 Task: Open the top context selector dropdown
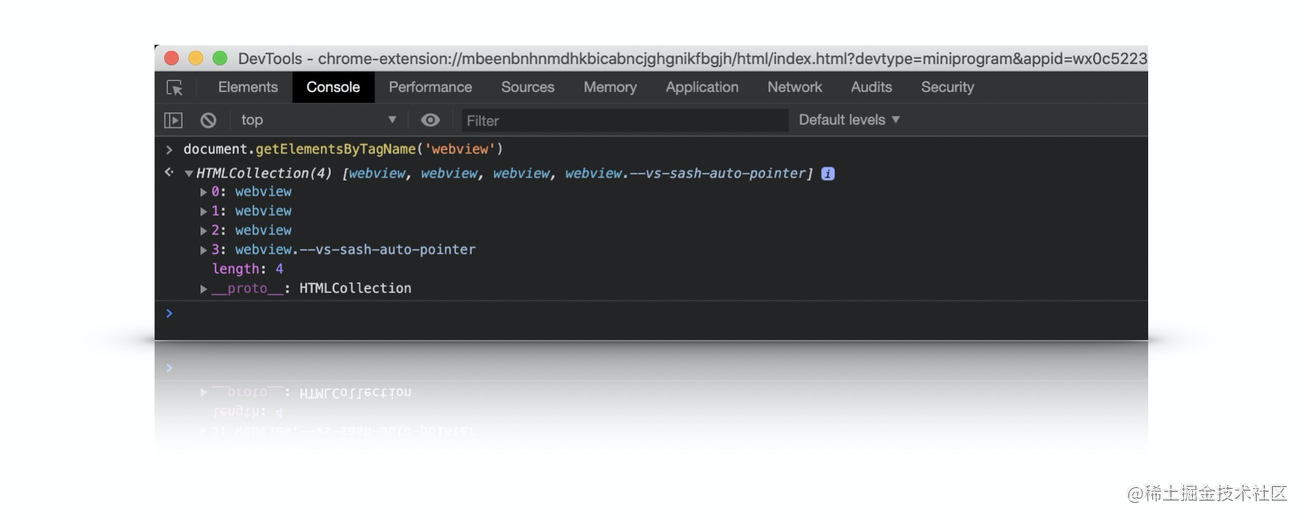pos(318,120)
